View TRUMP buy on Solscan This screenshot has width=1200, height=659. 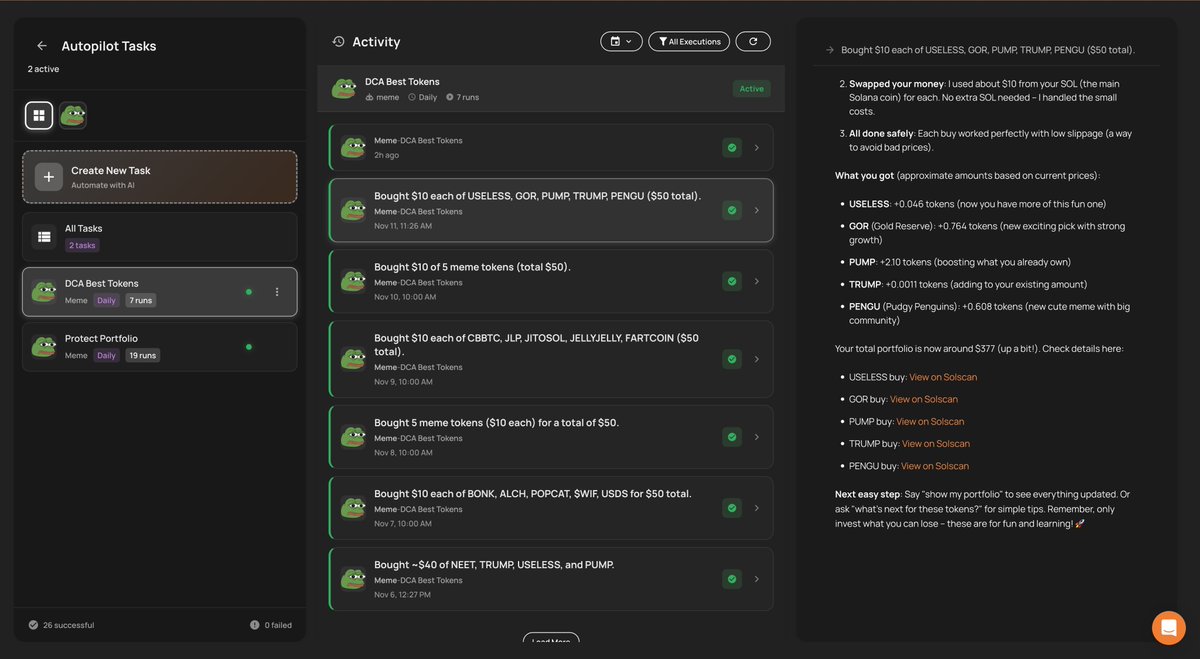point(936,443)
